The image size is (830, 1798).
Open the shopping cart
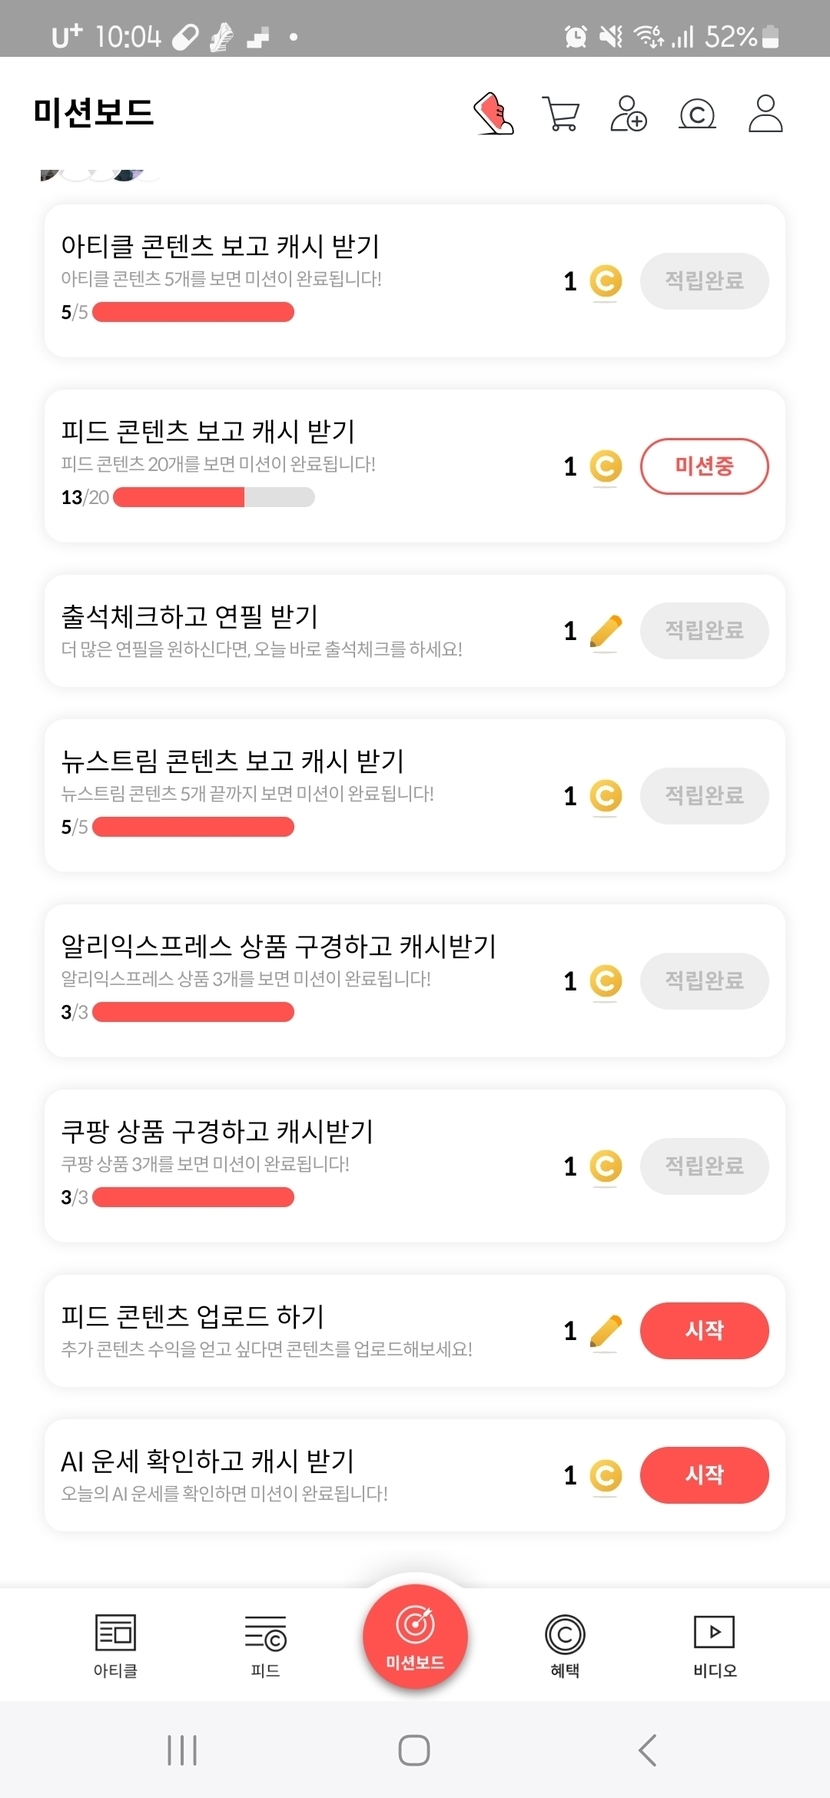[560, 114]
